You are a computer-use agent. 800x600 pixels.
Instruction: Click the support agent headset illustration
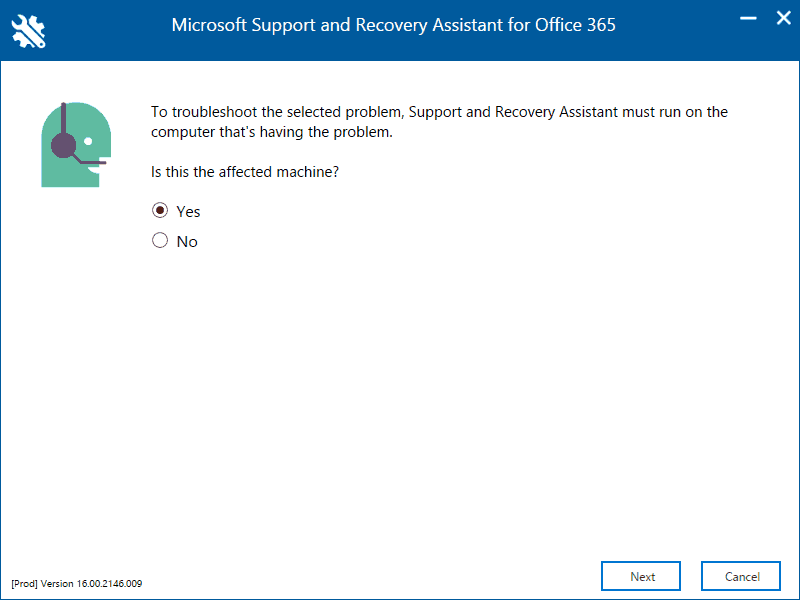(74, 144)
